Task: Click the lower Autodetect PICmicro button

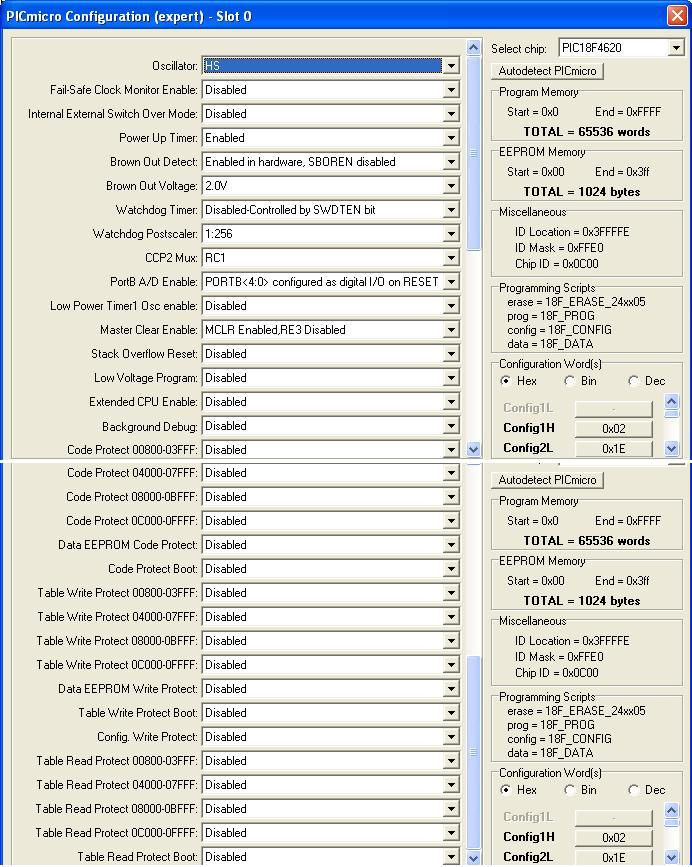Action: [547, 480]
